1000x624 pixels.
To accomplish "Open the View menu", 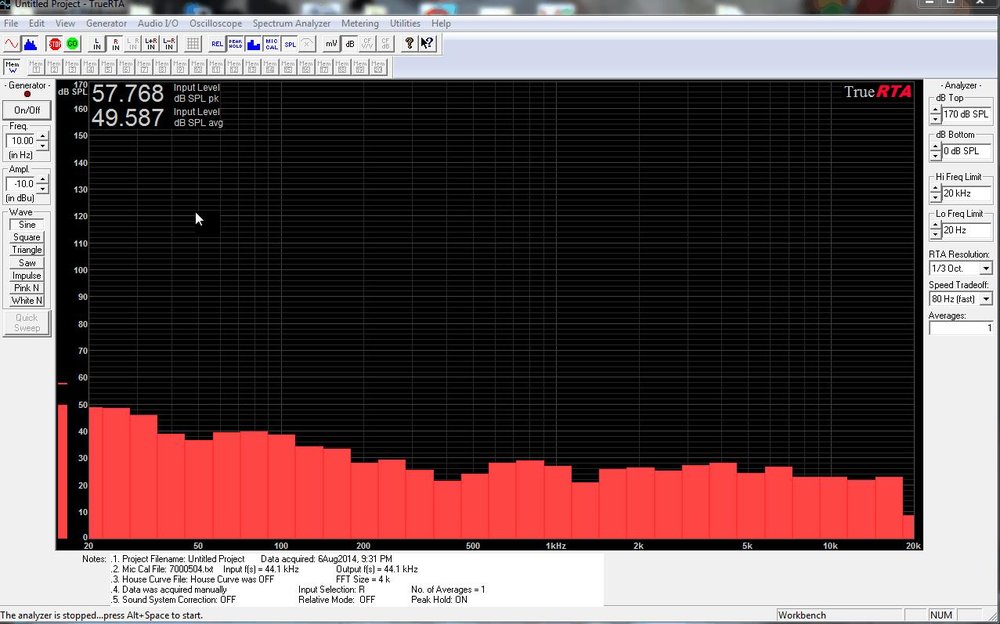I will pos(65,24).
